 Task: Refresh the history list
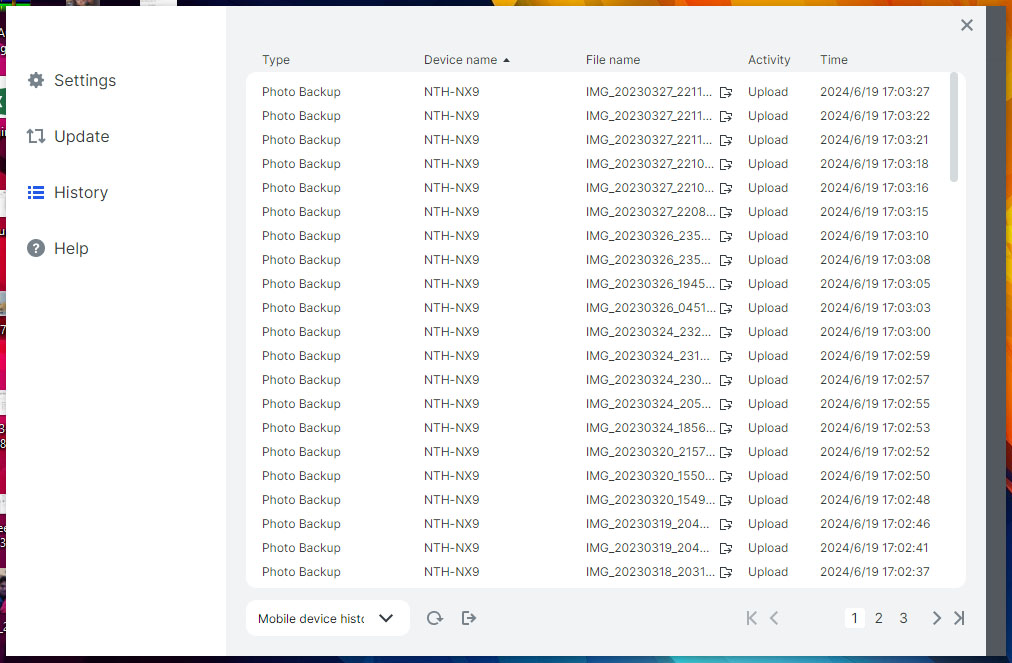pos(434,618)
